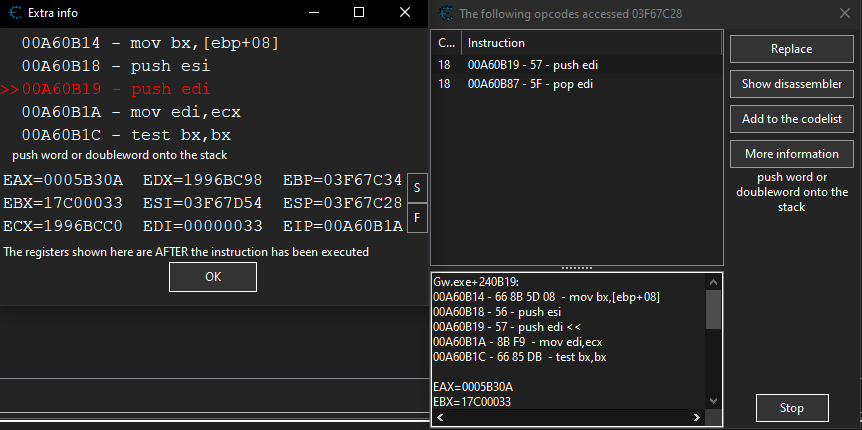
Task: Click OK in Extra info dialog
Action: [212, 277]
